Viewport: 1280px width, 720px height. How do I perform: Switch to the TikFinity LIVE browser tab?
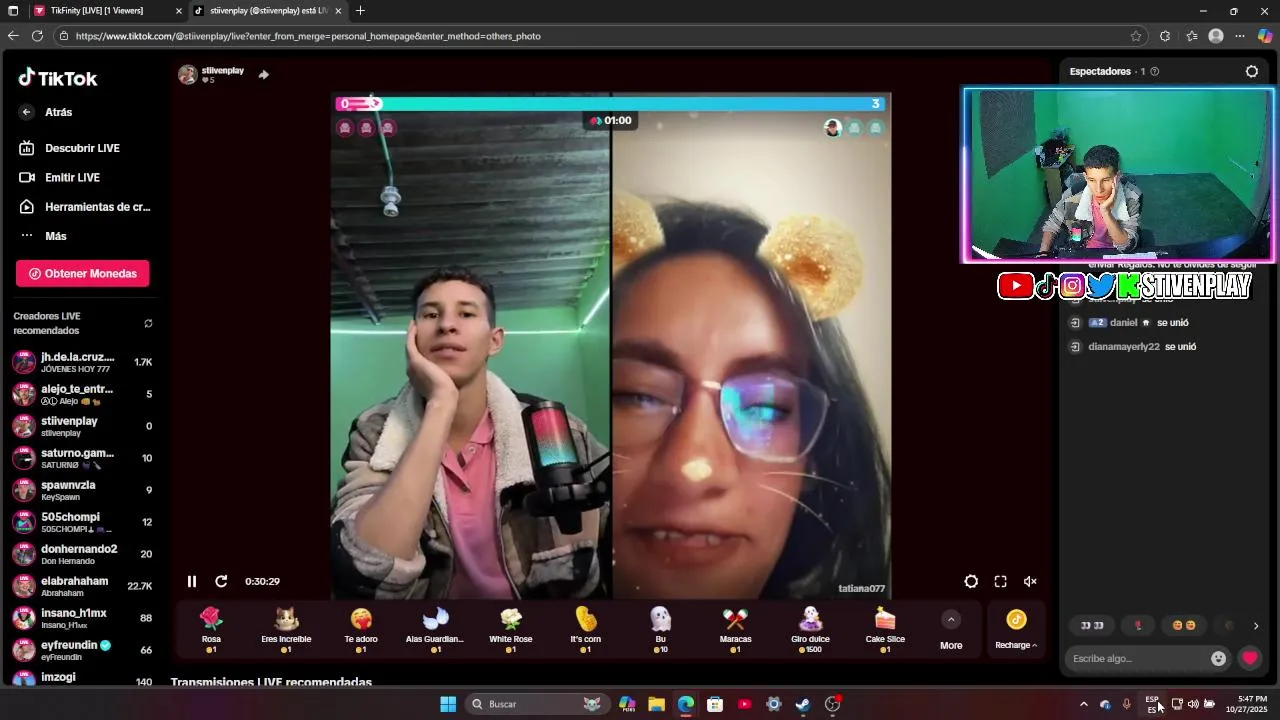coord(108,11)
